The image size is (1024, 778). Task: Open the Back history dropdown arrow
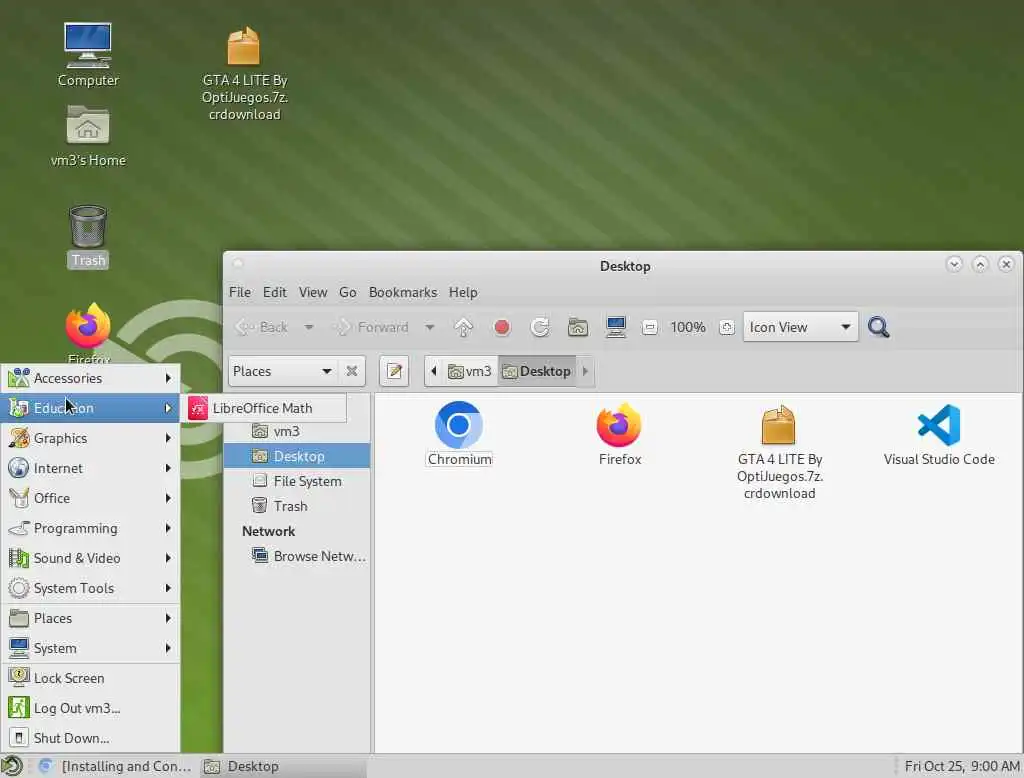click(x=309, y=327)
